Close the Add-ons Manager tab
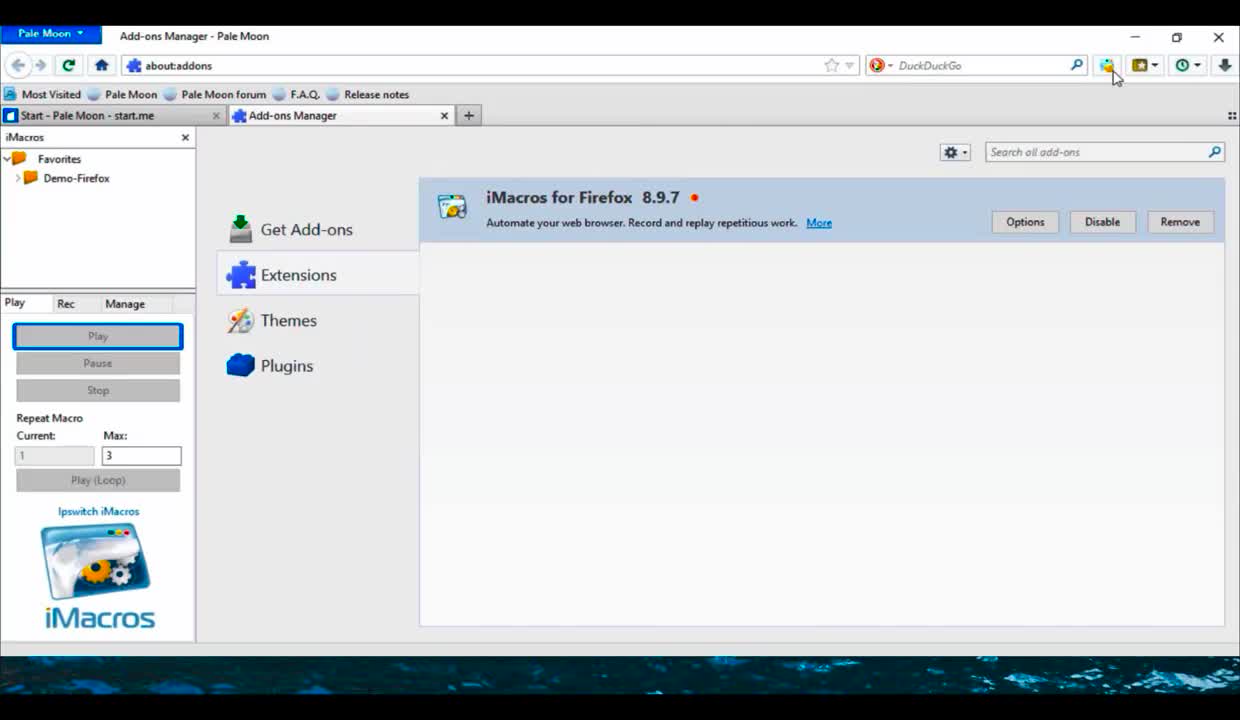 click(444, 116)
